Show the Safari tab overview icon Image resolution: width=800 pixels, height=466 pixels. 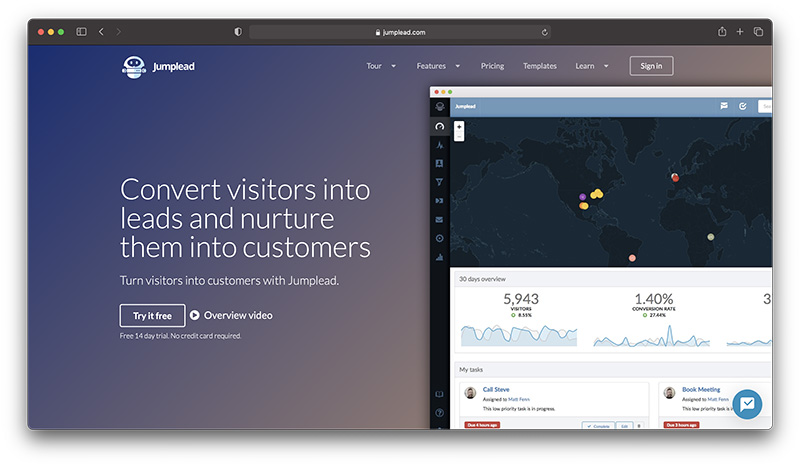pos(758,32)
